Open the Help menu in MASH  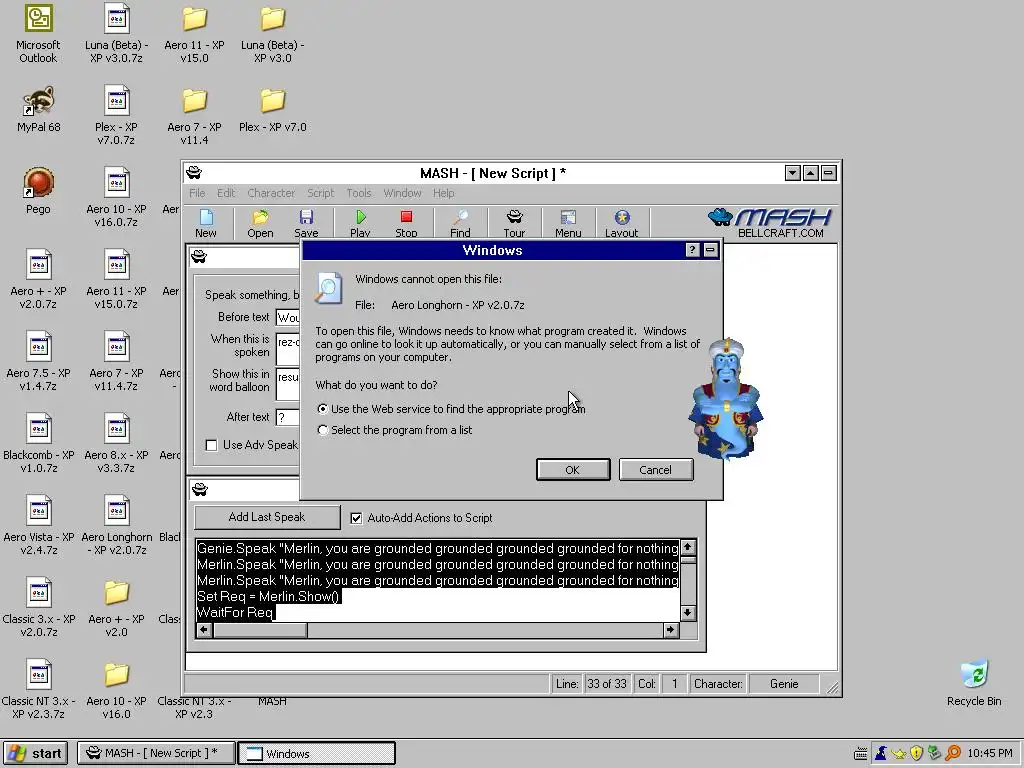point(443,193)
